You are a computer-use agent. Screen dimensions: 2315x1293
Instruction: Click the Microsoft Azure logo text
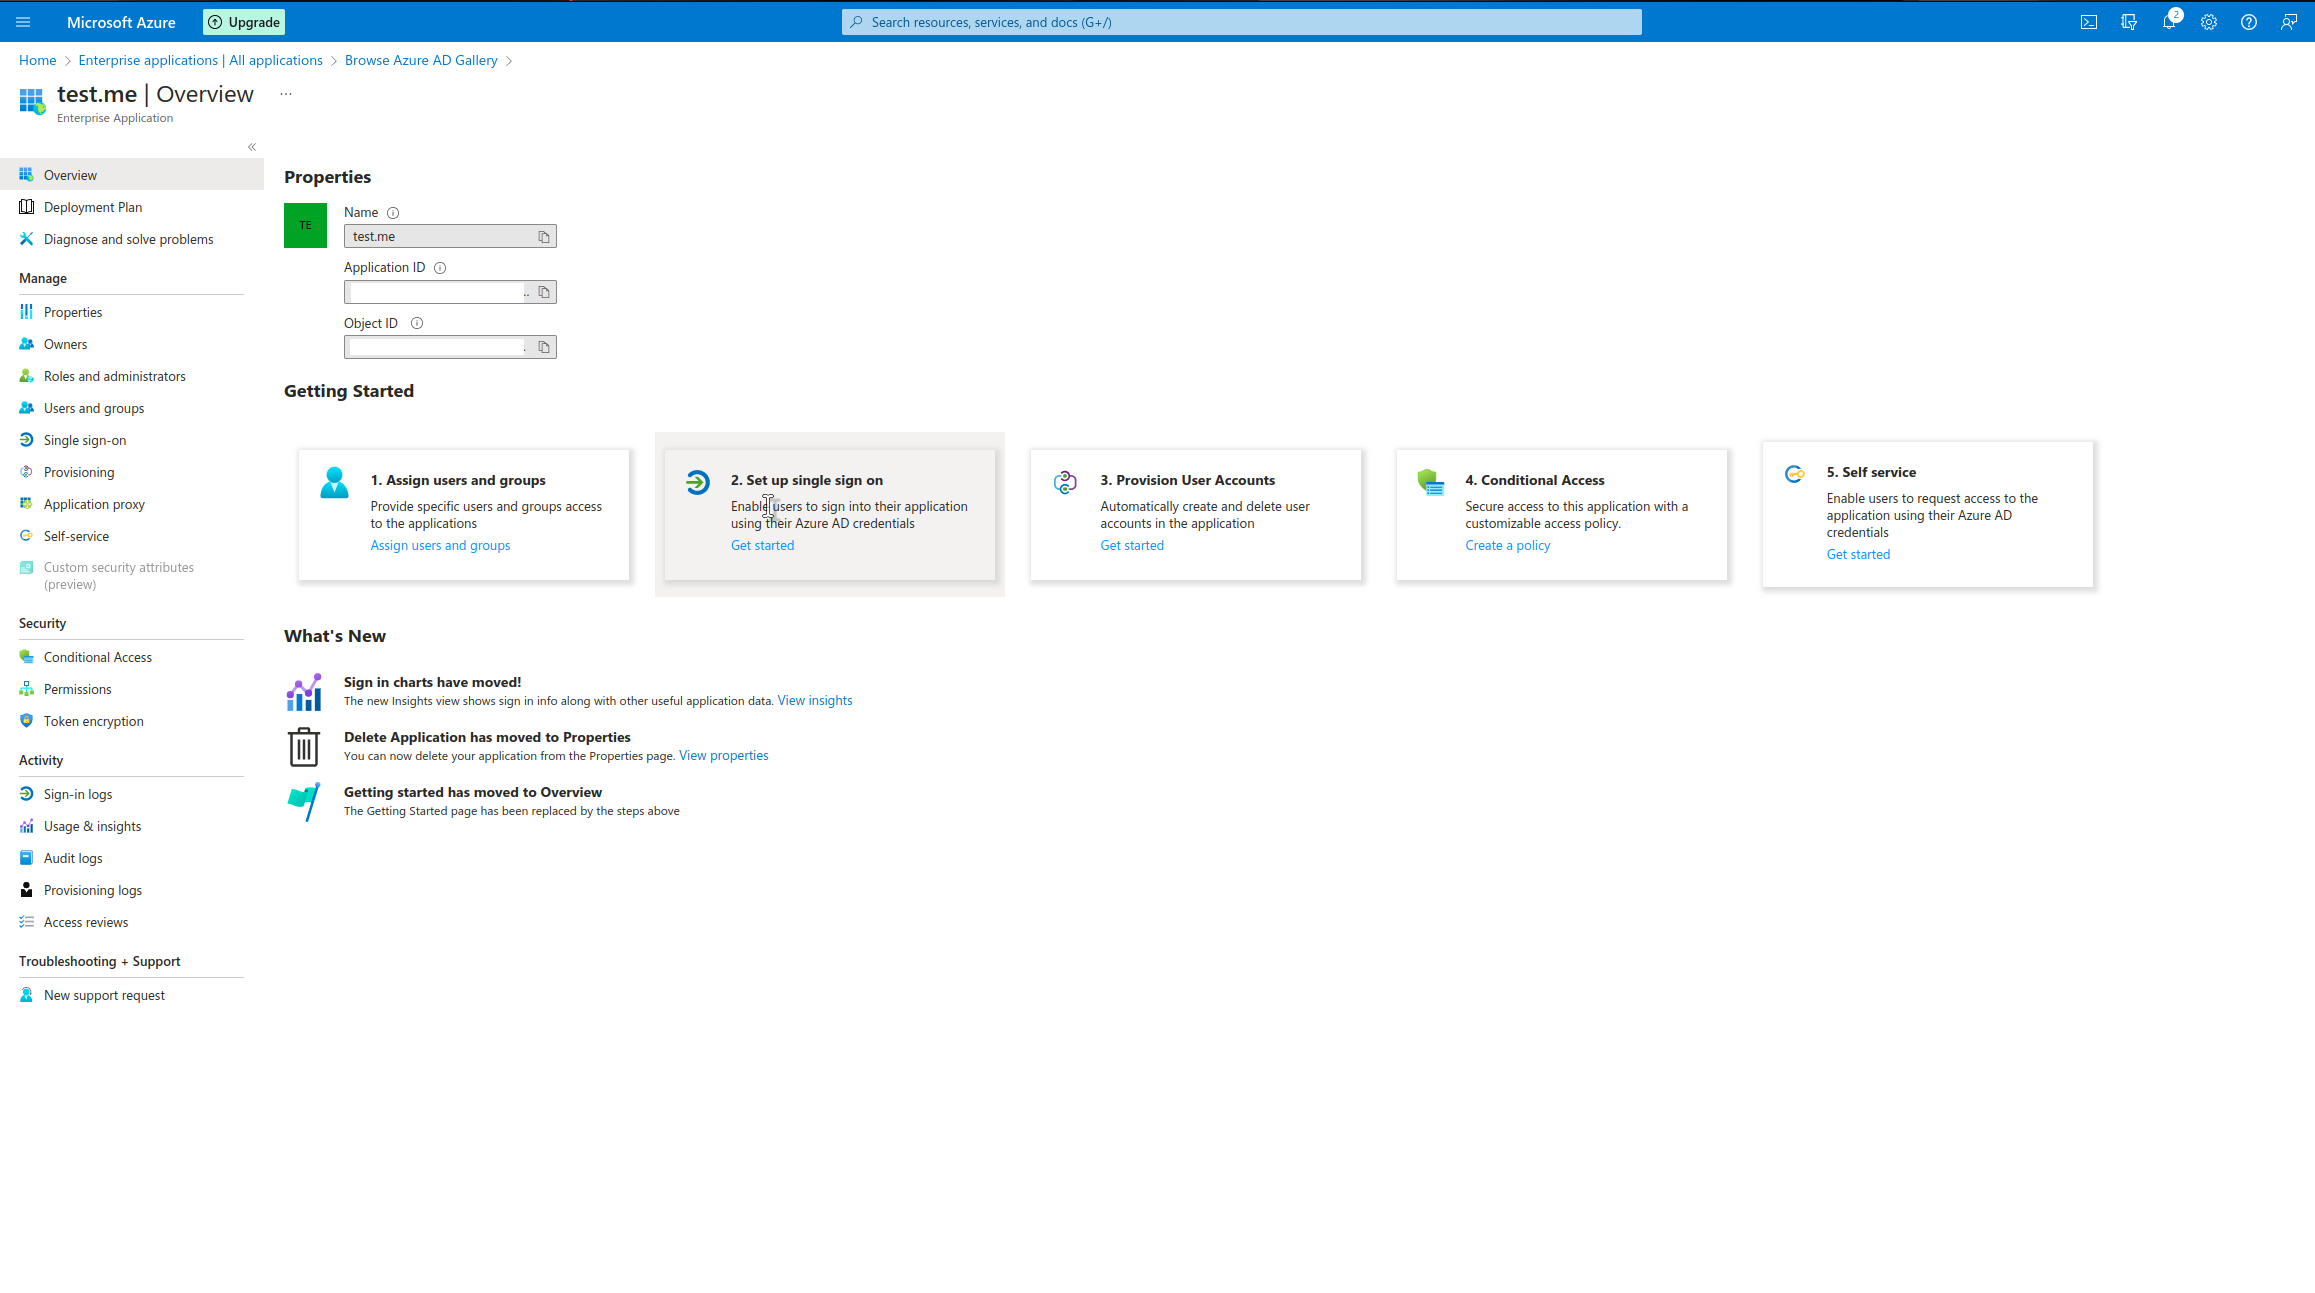point(121,22)
